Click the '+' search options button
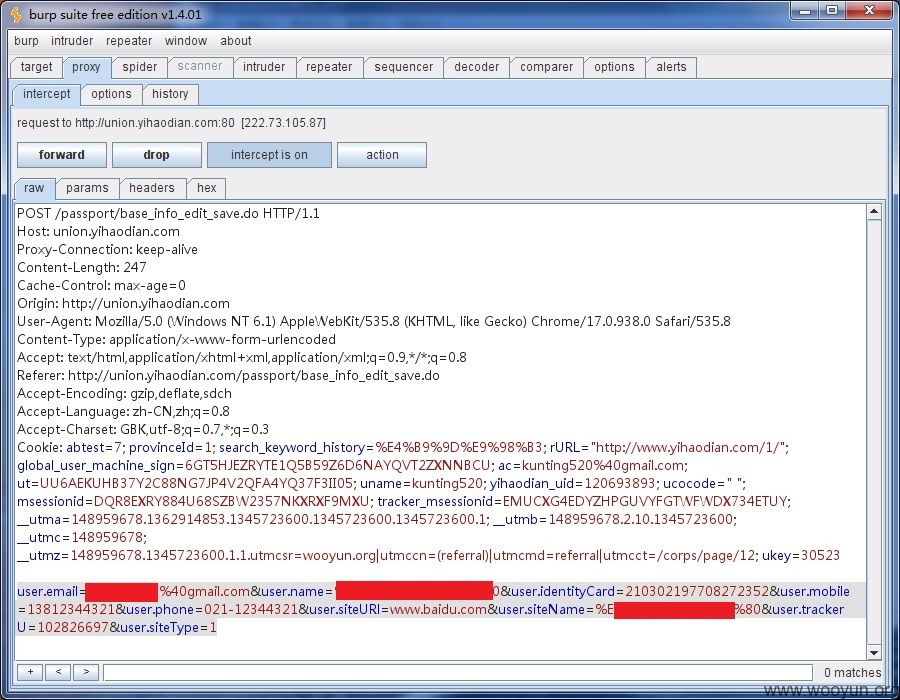 pos(30,672)
